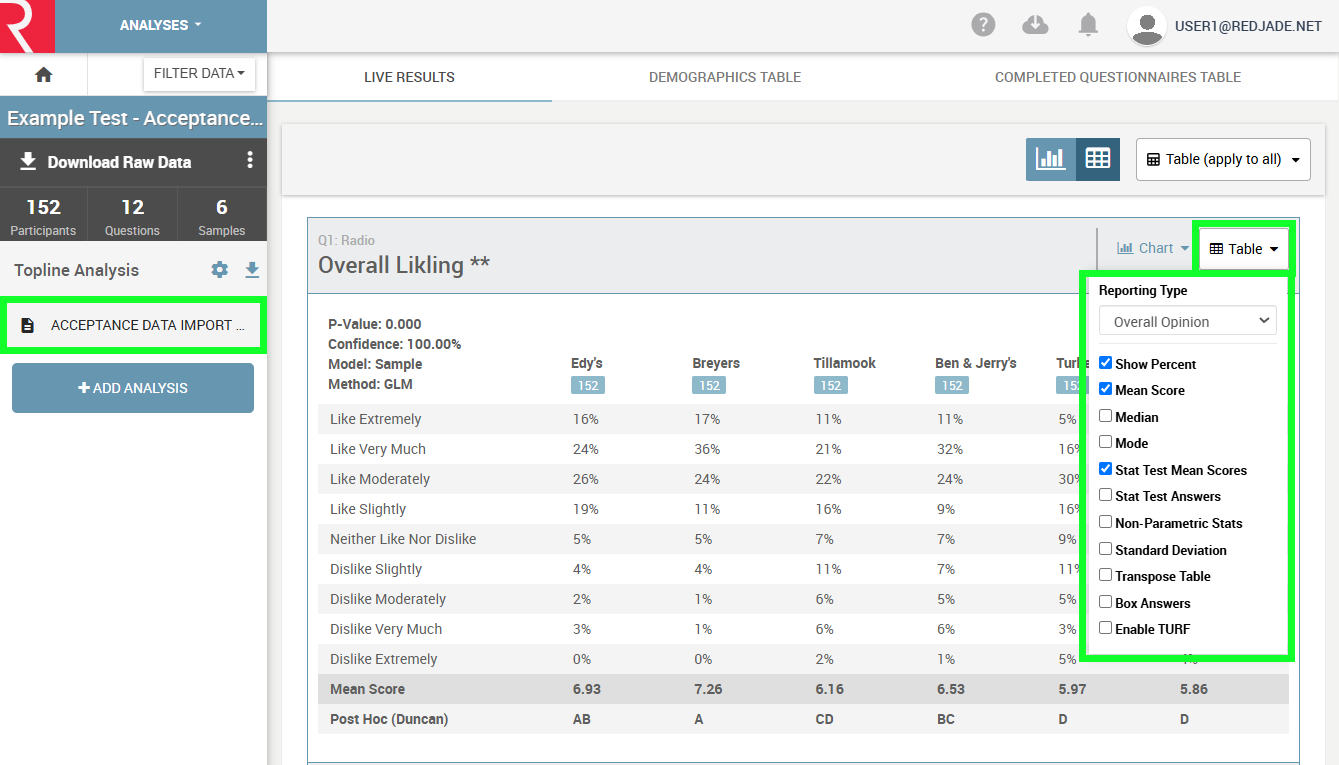Open Table (apply to all) dropdown
The width and height of the screenshot is (1339, 765).
tap(1223, 159)
